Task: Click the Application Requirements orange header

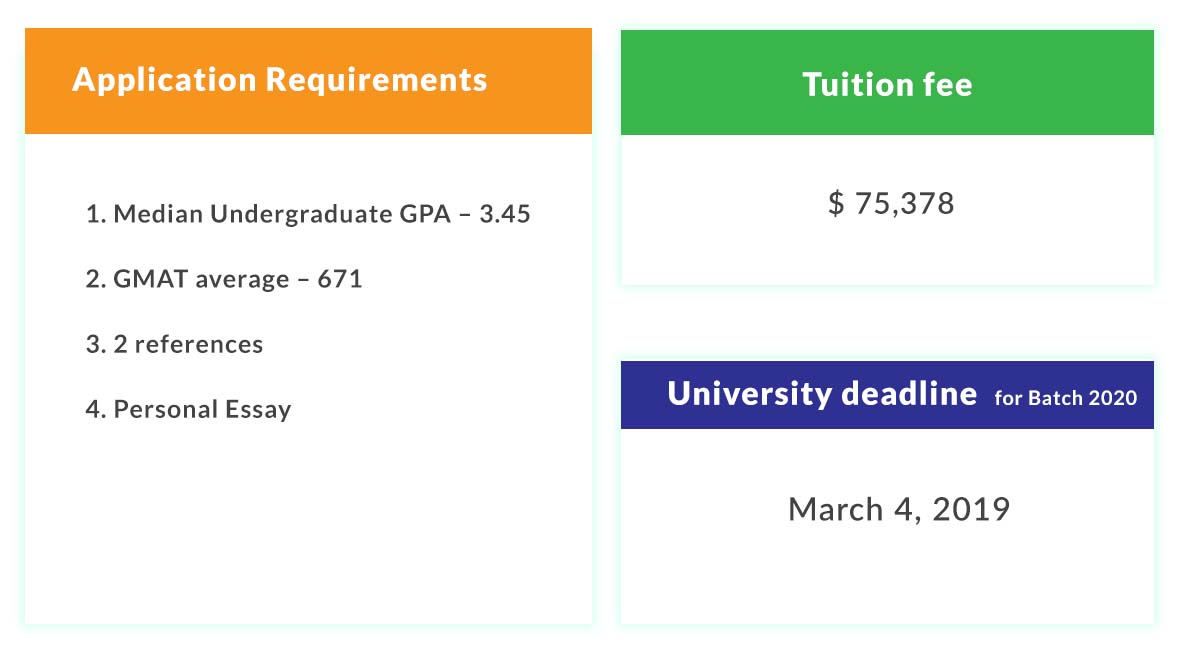Action: tap(308, 81)
